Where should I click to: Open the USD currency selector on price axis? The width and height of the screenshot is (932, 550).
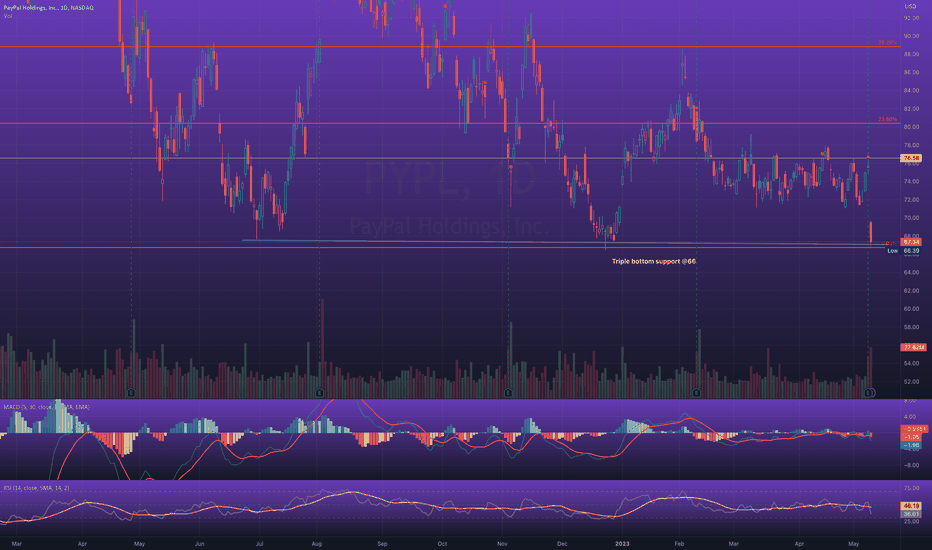(x=910, y=7)
